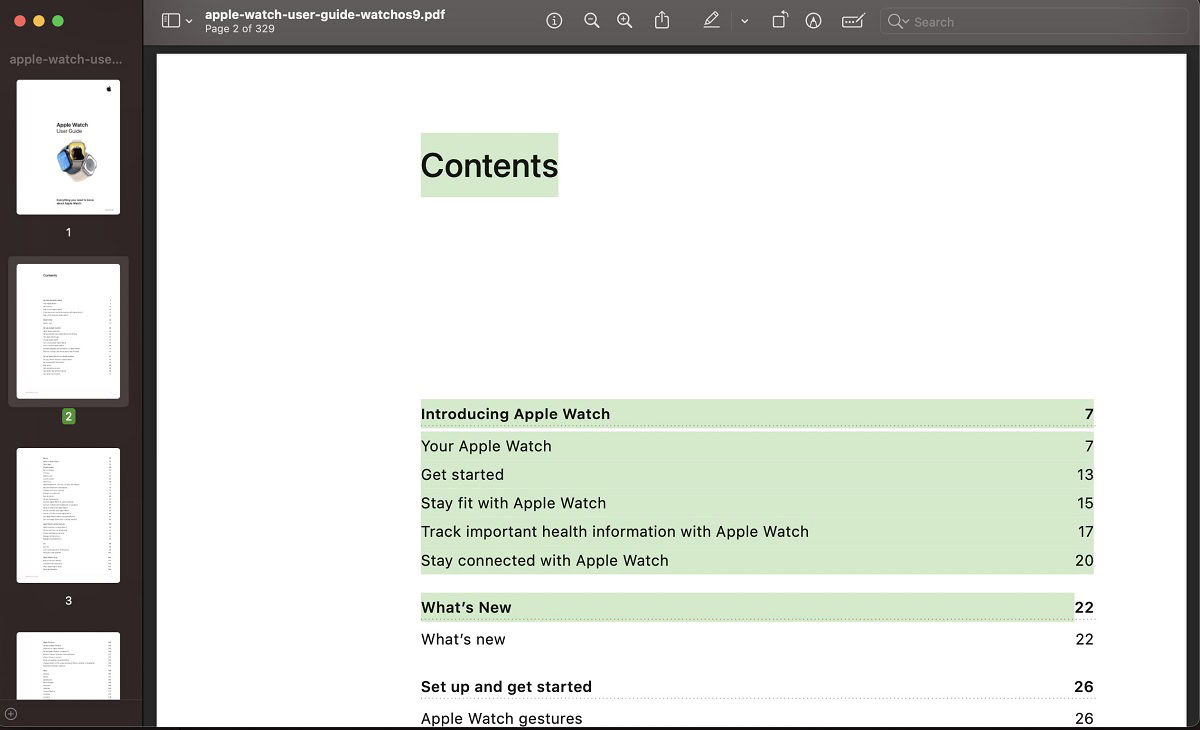The width and height of the screenshot is (1200, 730).
Task: Open the search options magnifier chevron
Action: tap(898, 22)
